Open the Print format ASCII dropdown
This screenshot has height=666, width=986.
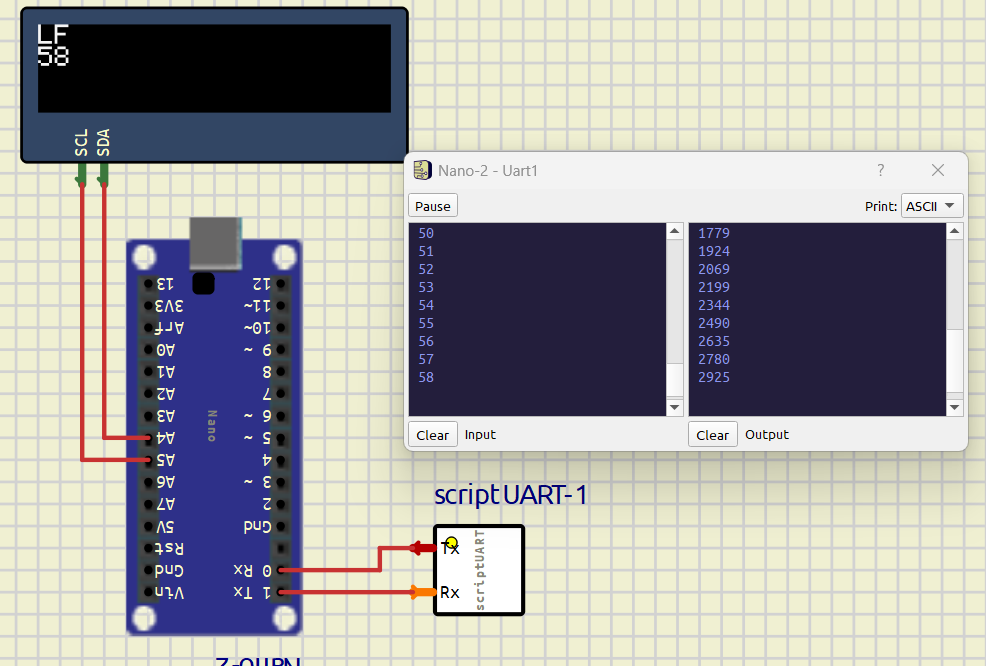(932, 206)
